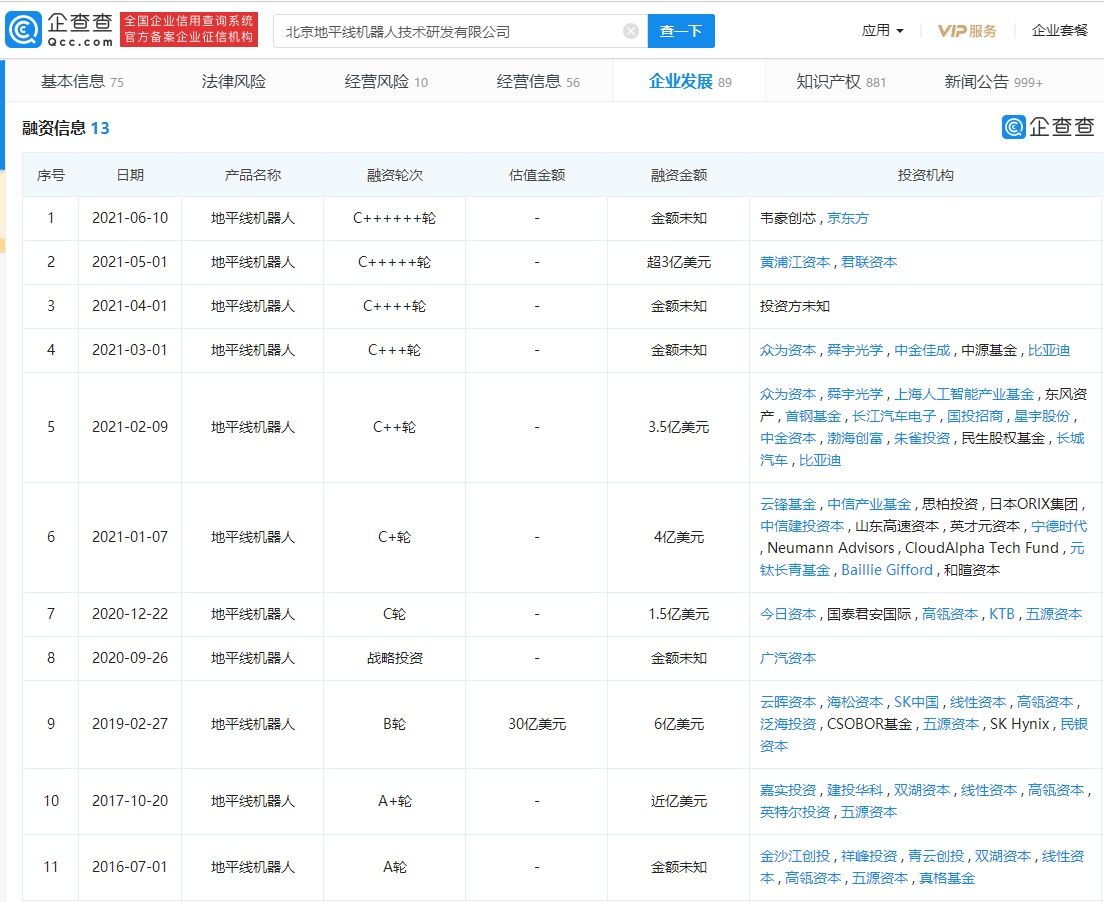Open 广汽资本 investor link
Screen dimensions: 1104x902
[788, 658]
